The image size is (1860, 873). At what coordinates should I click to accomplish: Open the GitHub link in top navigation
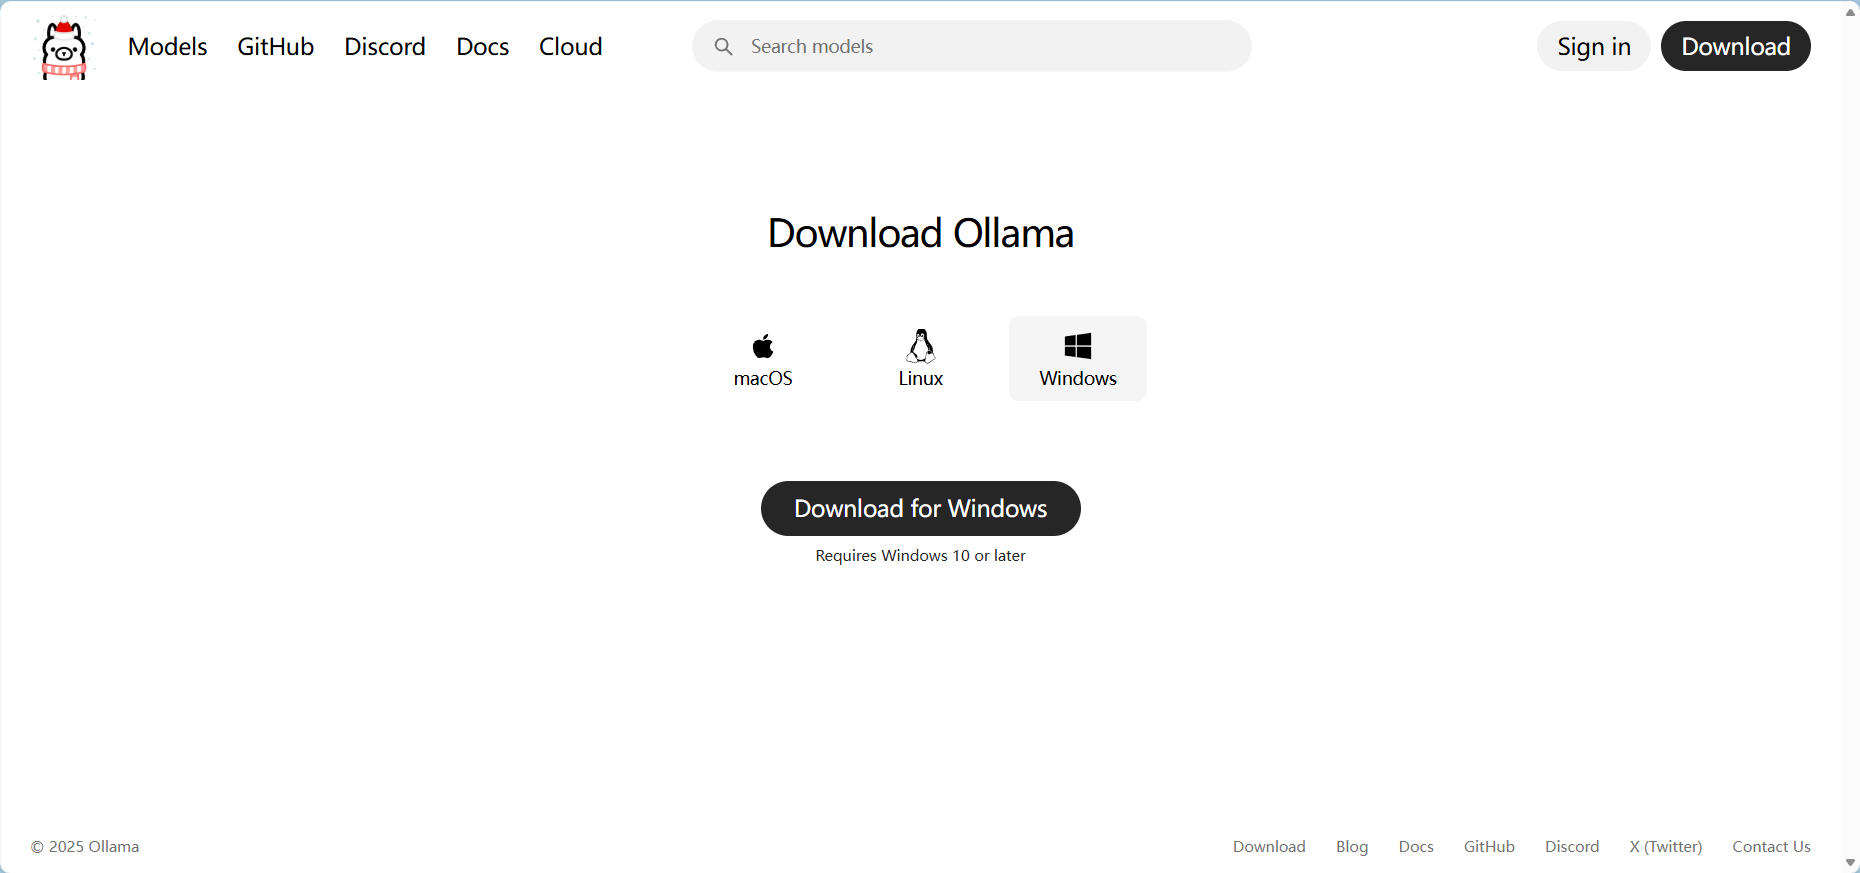(276, 46)
